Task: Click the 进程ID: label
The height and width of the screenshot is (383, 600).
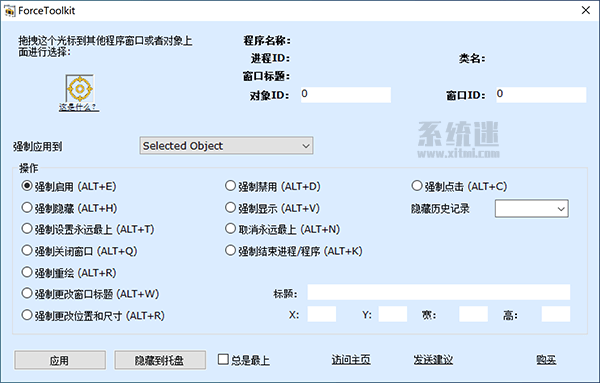Action: pyautogui.click(x=271, y=58)
